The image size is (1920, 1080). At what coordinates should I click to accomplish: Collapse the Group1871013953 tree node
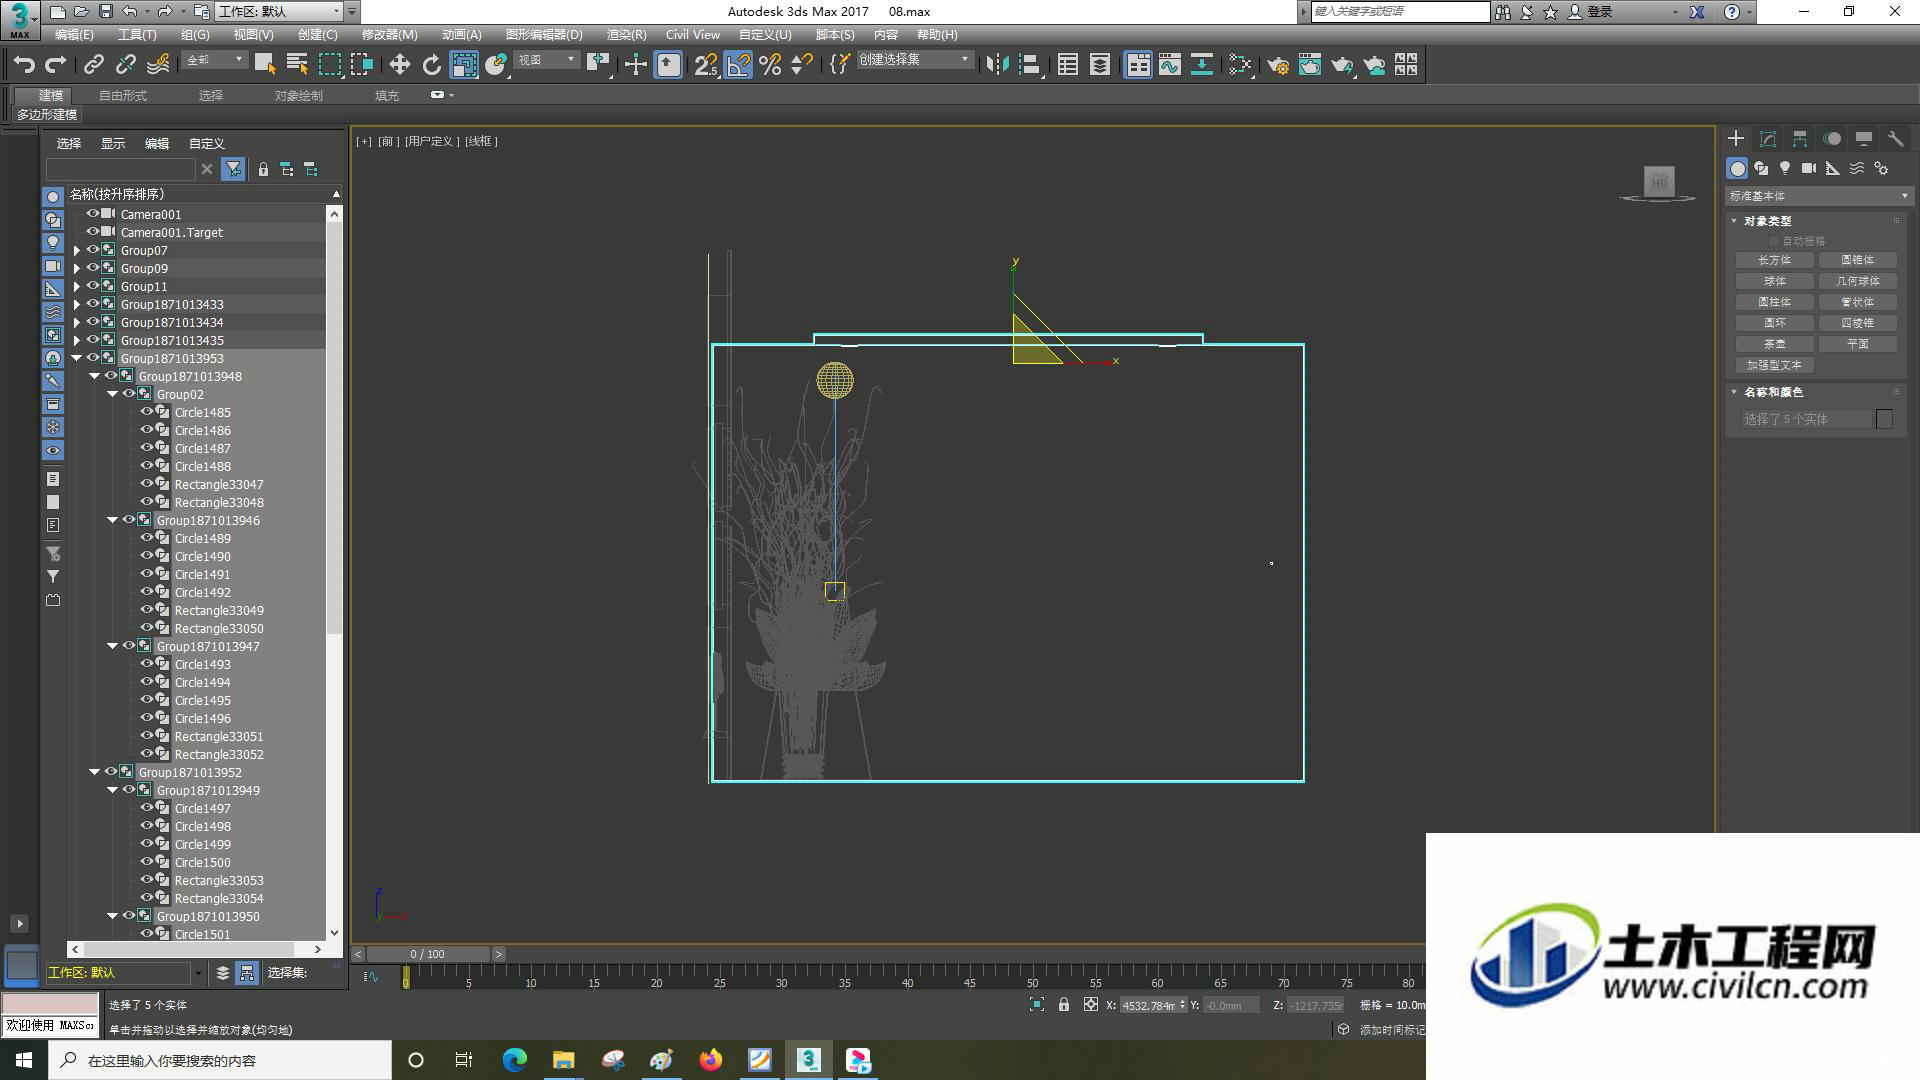(76, 358)
